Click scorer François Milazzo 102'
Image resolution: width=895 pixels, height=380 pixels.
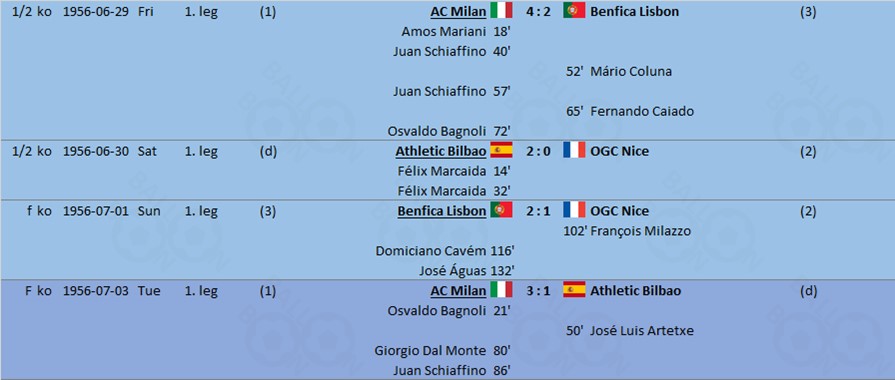pyautogui.click(x=627, y=231)
